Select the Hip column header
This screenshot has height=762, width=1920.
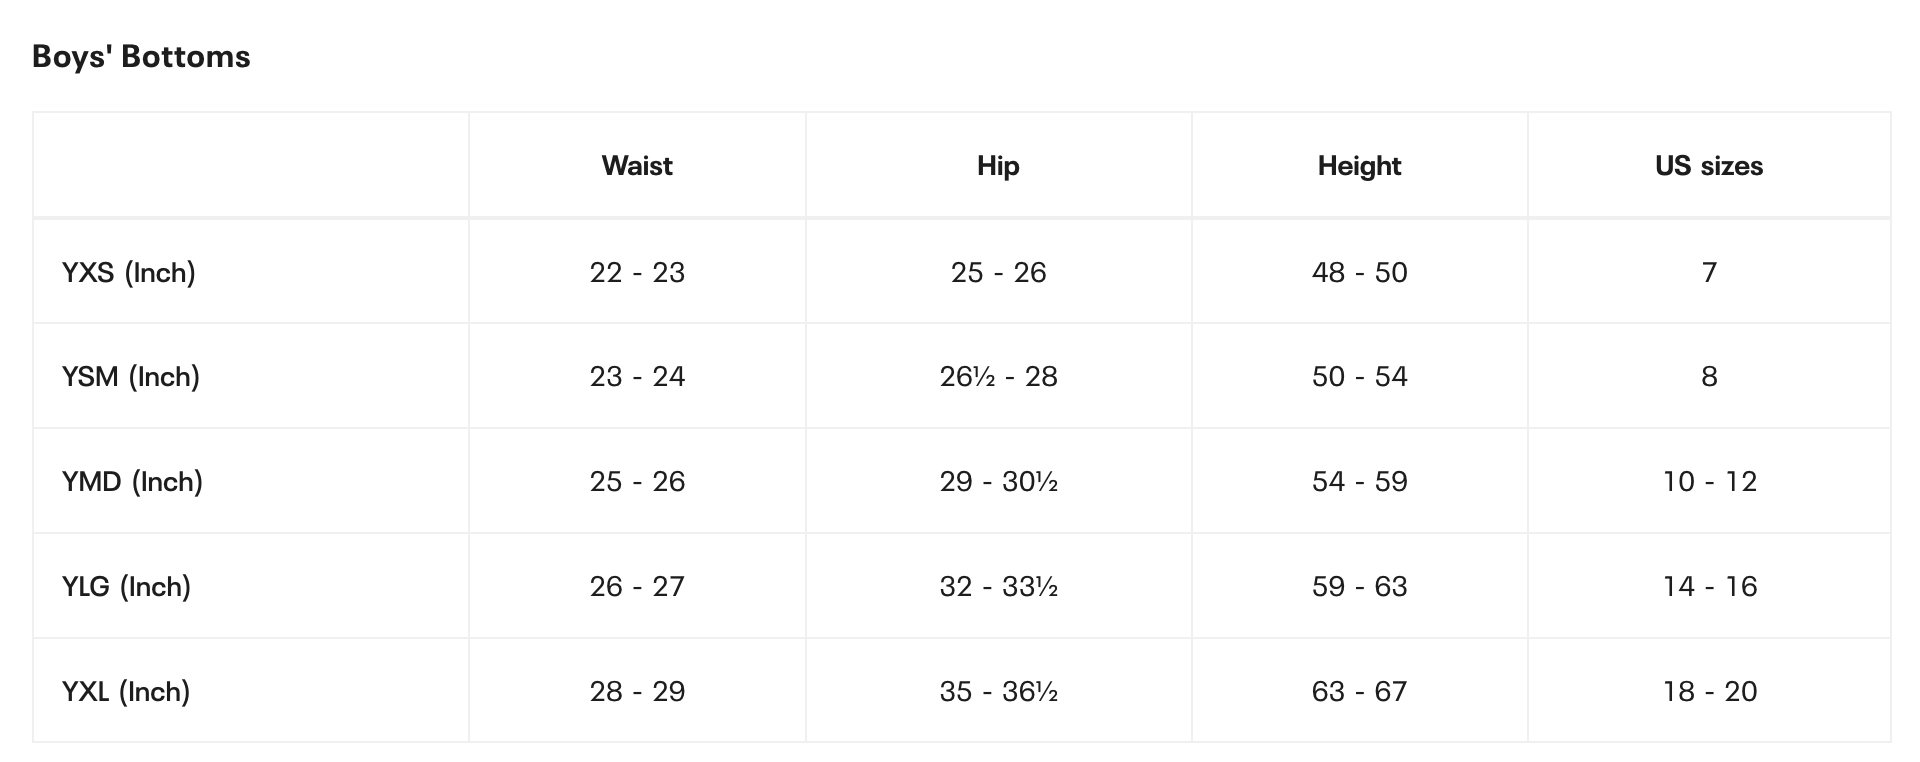coord(998,166)
